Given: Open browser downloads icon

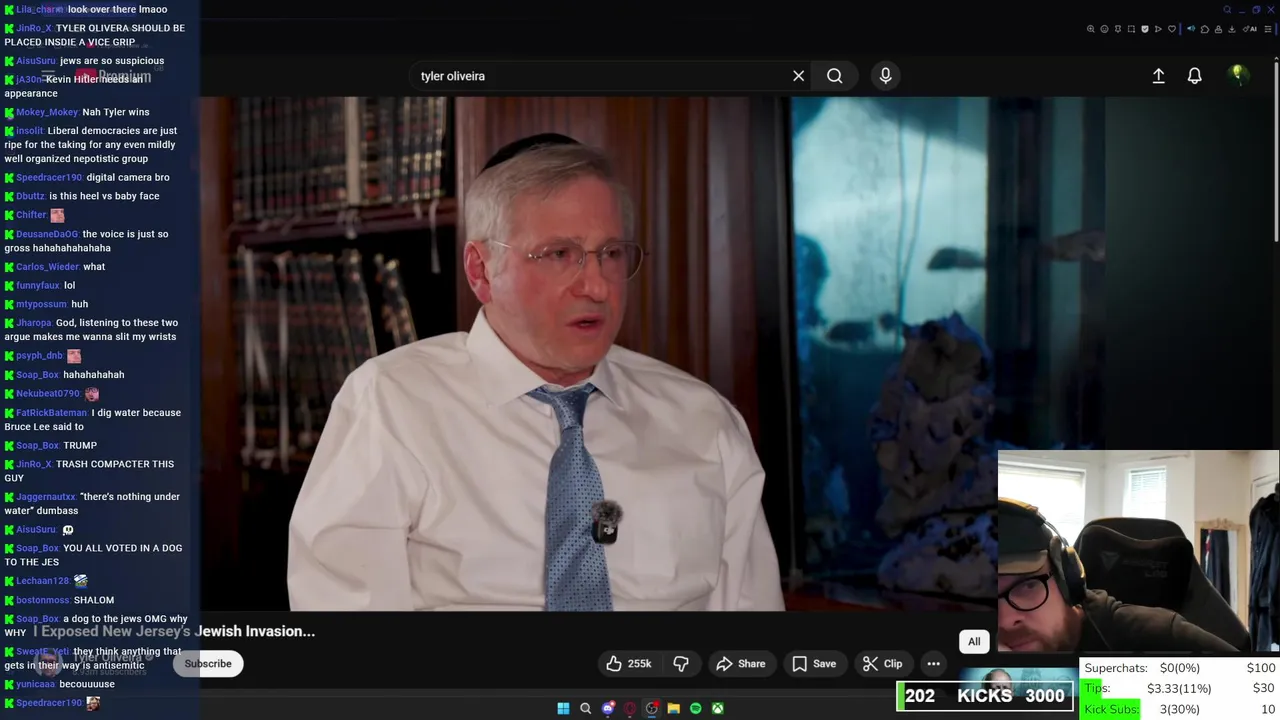Looking at the screenshot, I should pos(1231,29).
